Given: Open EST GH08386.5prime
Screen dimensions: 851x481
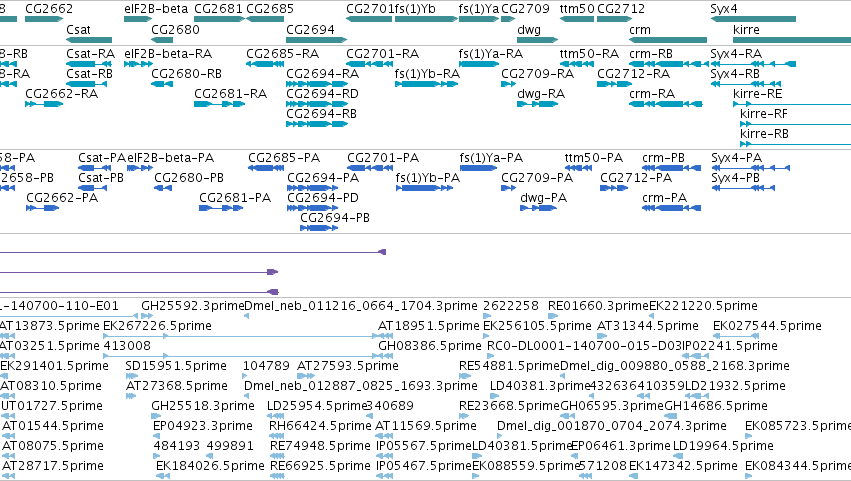Looking at the screenshot, I should [x=385, y=356].
